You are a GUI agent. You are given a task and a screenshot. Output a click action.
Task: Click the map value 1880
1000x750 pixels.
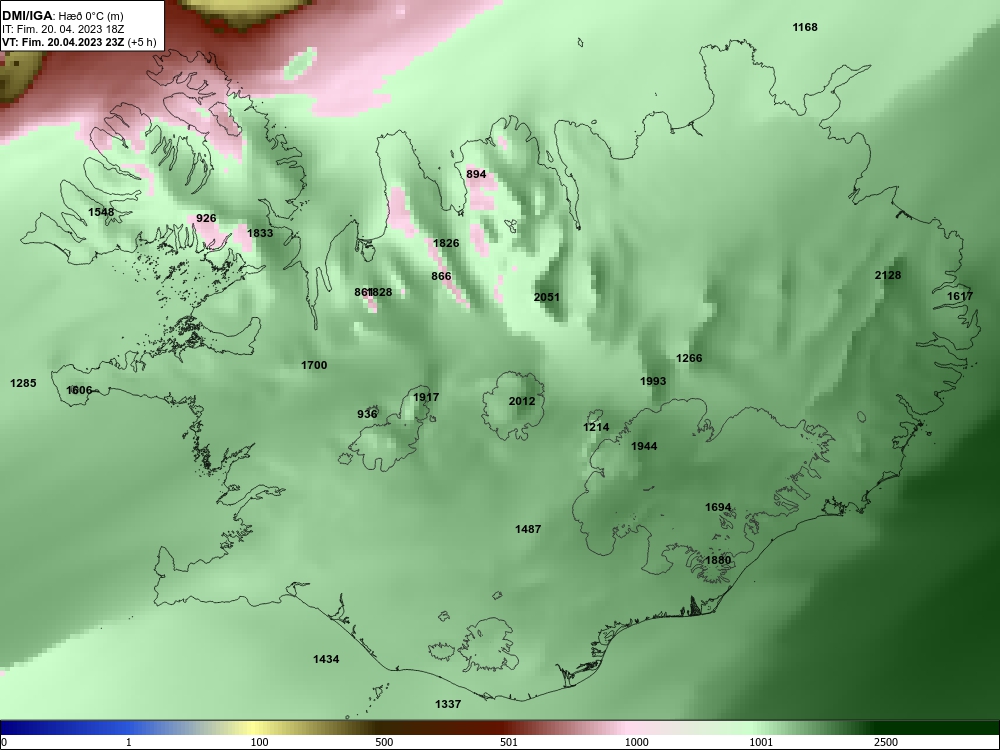[x=718, y=560]
